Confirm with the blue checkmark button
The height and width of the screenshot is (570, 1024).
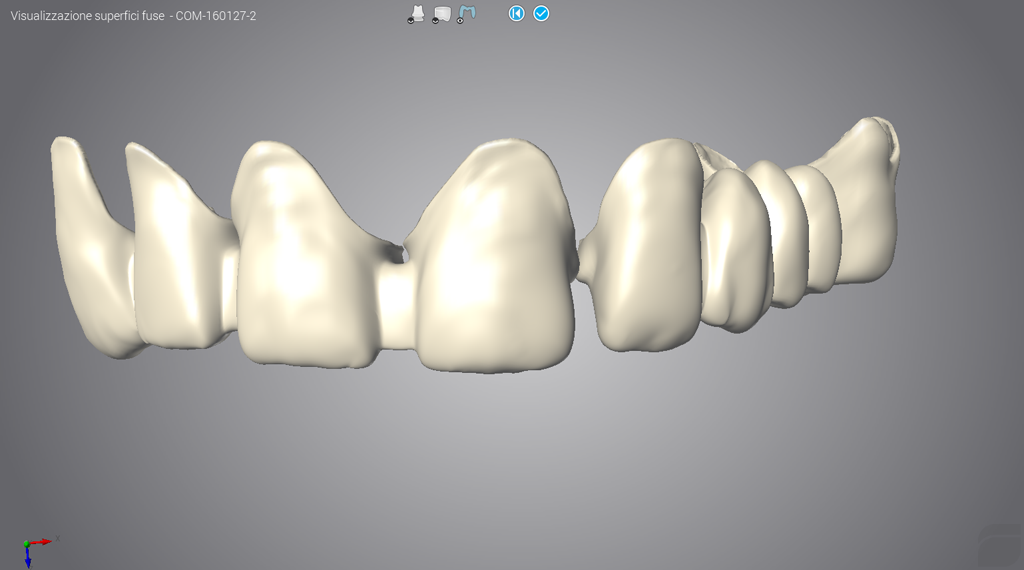(541, 13)
